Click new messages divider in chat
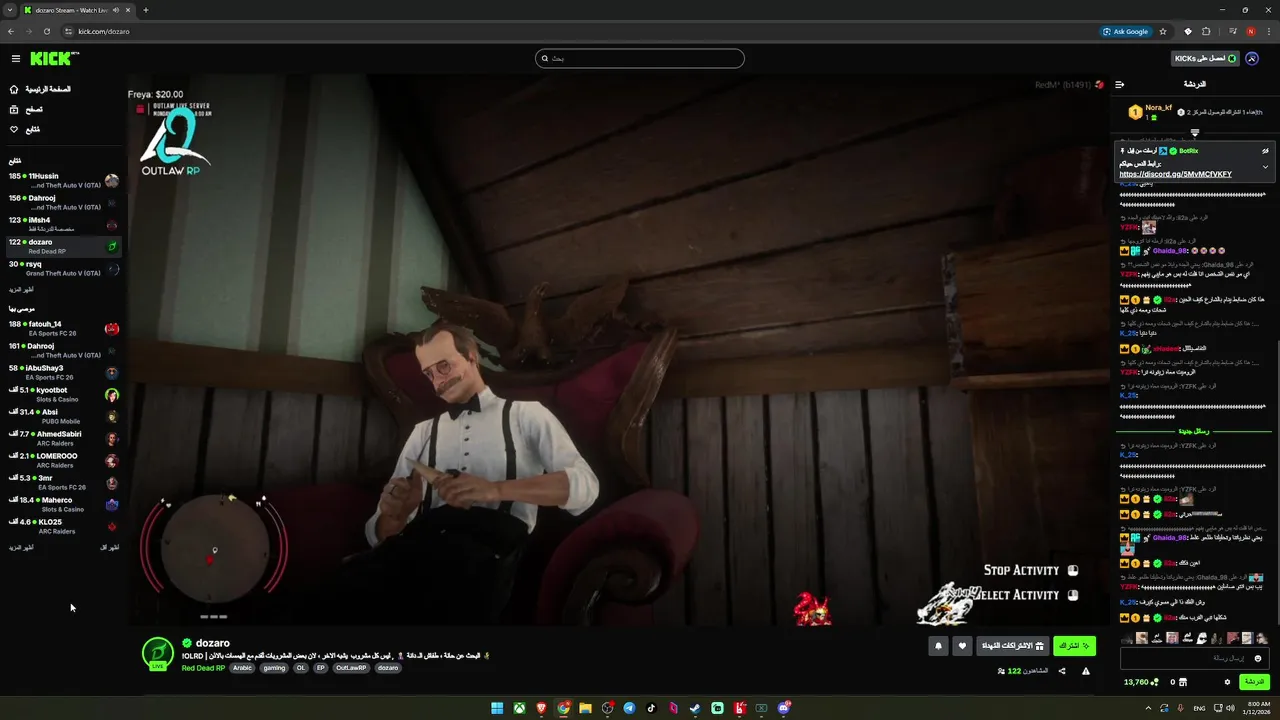 pyautogui.click(x=1194, y=431)
